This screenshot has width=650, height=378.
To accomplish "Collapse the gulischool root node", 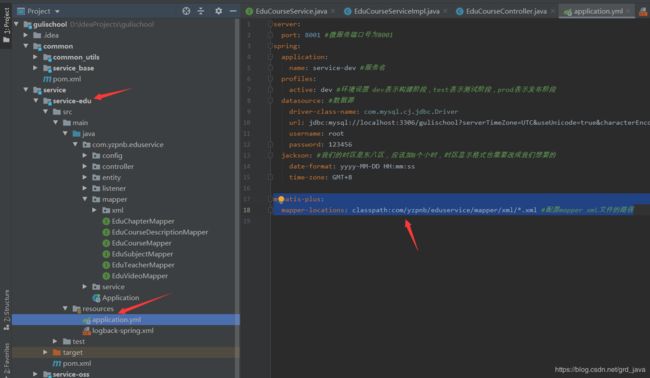I will (16, 24).
